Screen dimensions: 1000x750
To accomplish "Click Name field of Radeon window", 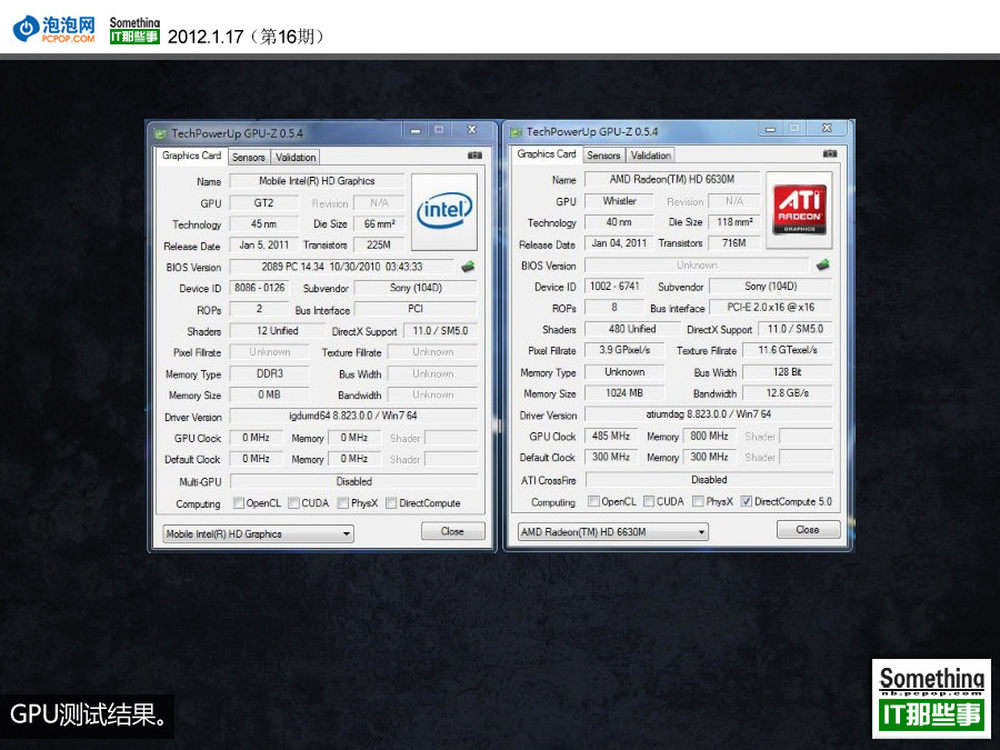I will (672, 179).
